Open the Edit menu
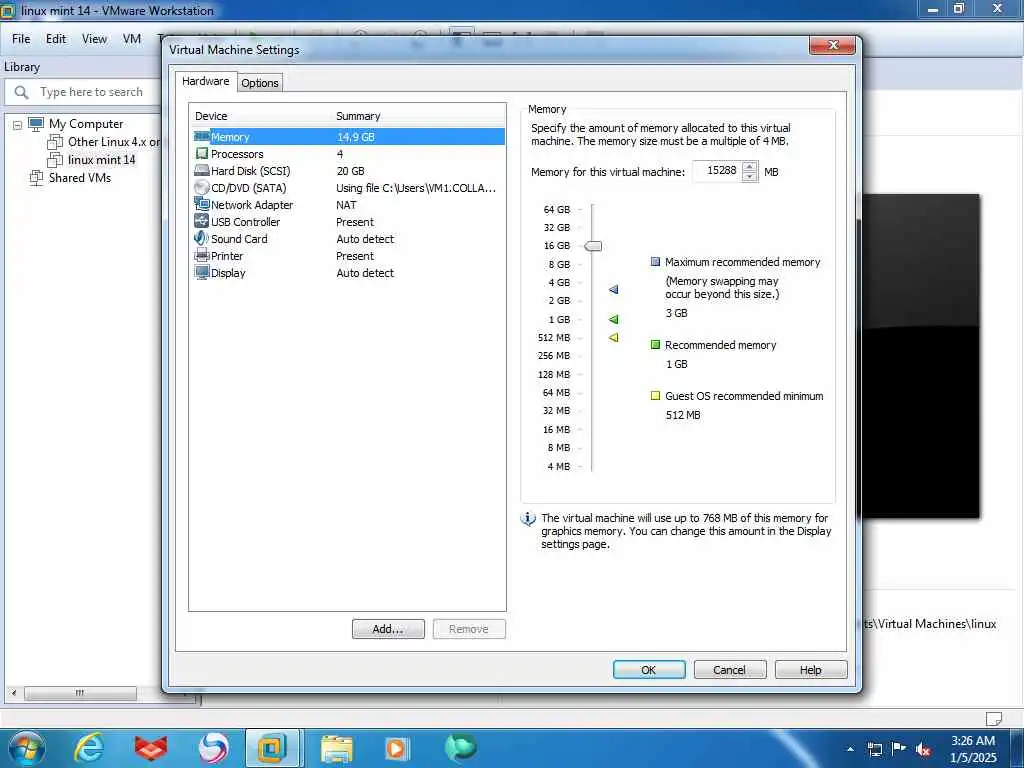1024x768 pixels. [56, 39]
